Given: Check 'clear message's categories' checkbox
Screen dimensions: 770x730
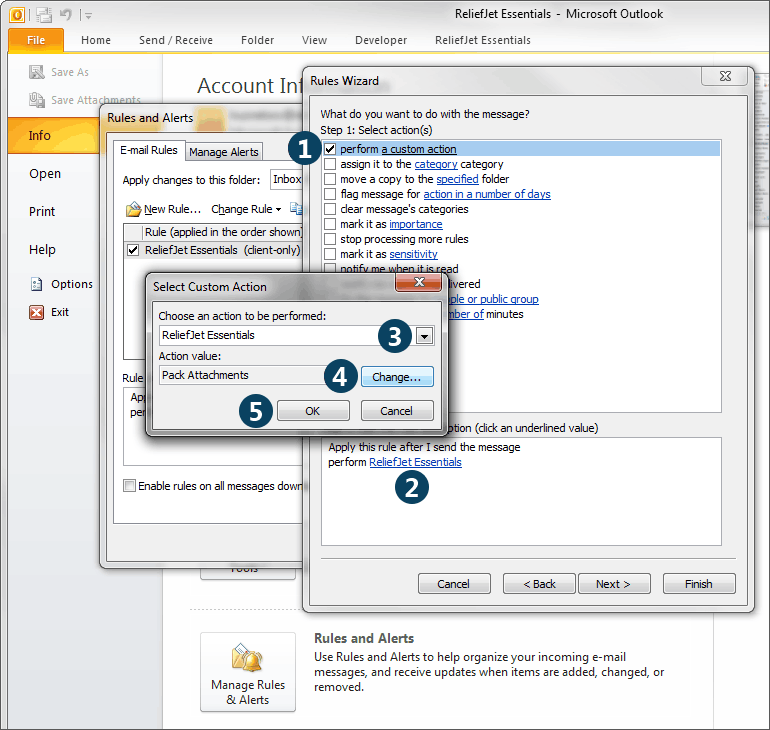Looking at the screenshot, I should click(x=330, y=209).
